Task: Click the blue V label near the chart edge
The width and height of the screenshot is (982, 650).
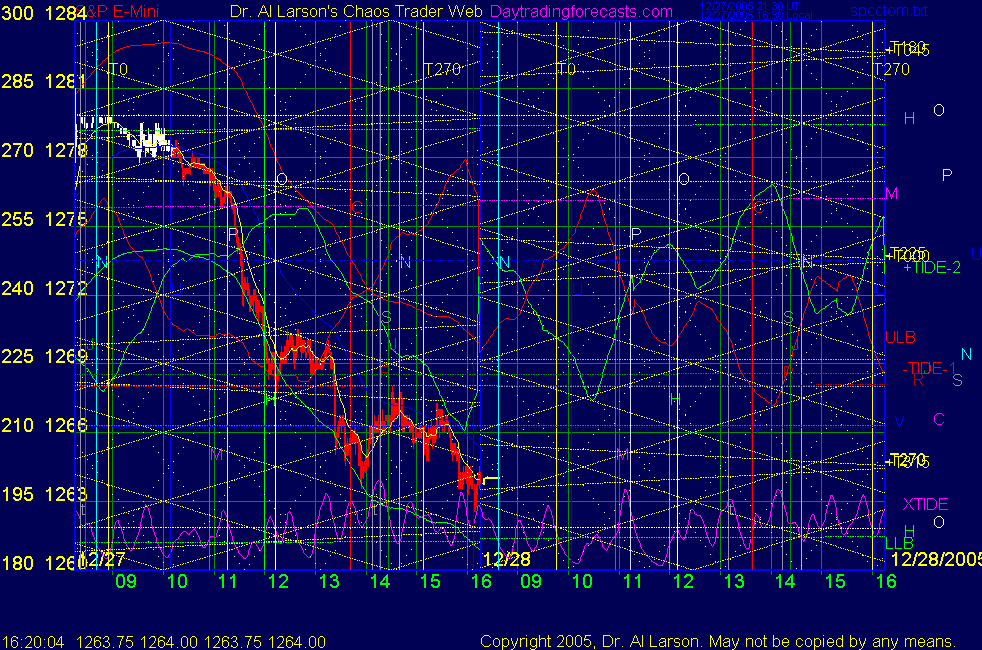Action: (899, 422)
